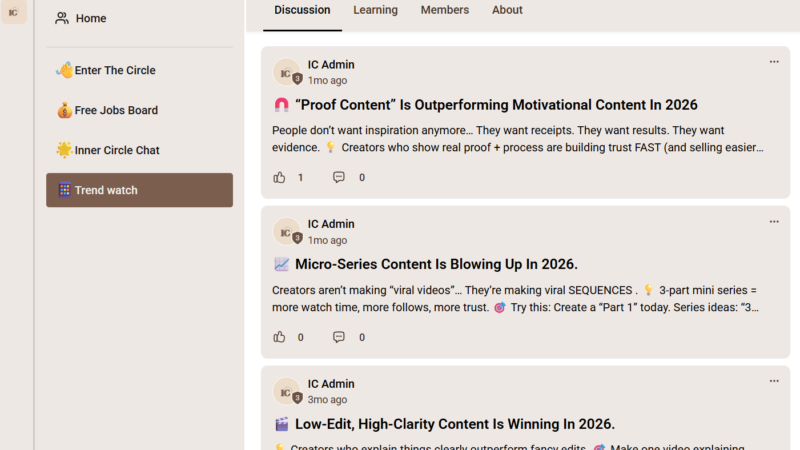Click the money bag Free Jobs Board icon
The height and width of the screenshot is (450, 800).
[64, 110]
